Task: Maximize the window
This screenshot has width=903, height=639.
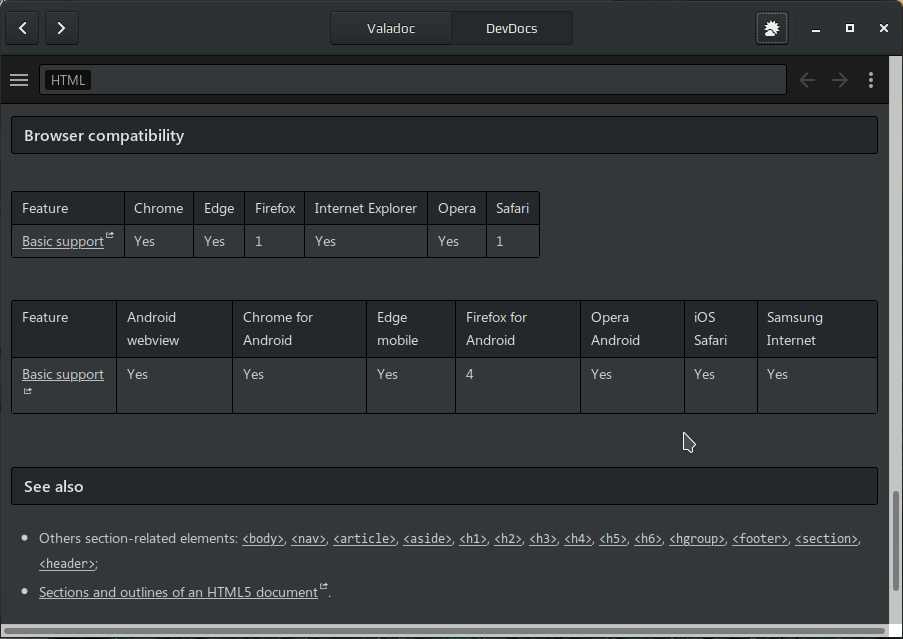Action: click(x=850, y=28)
